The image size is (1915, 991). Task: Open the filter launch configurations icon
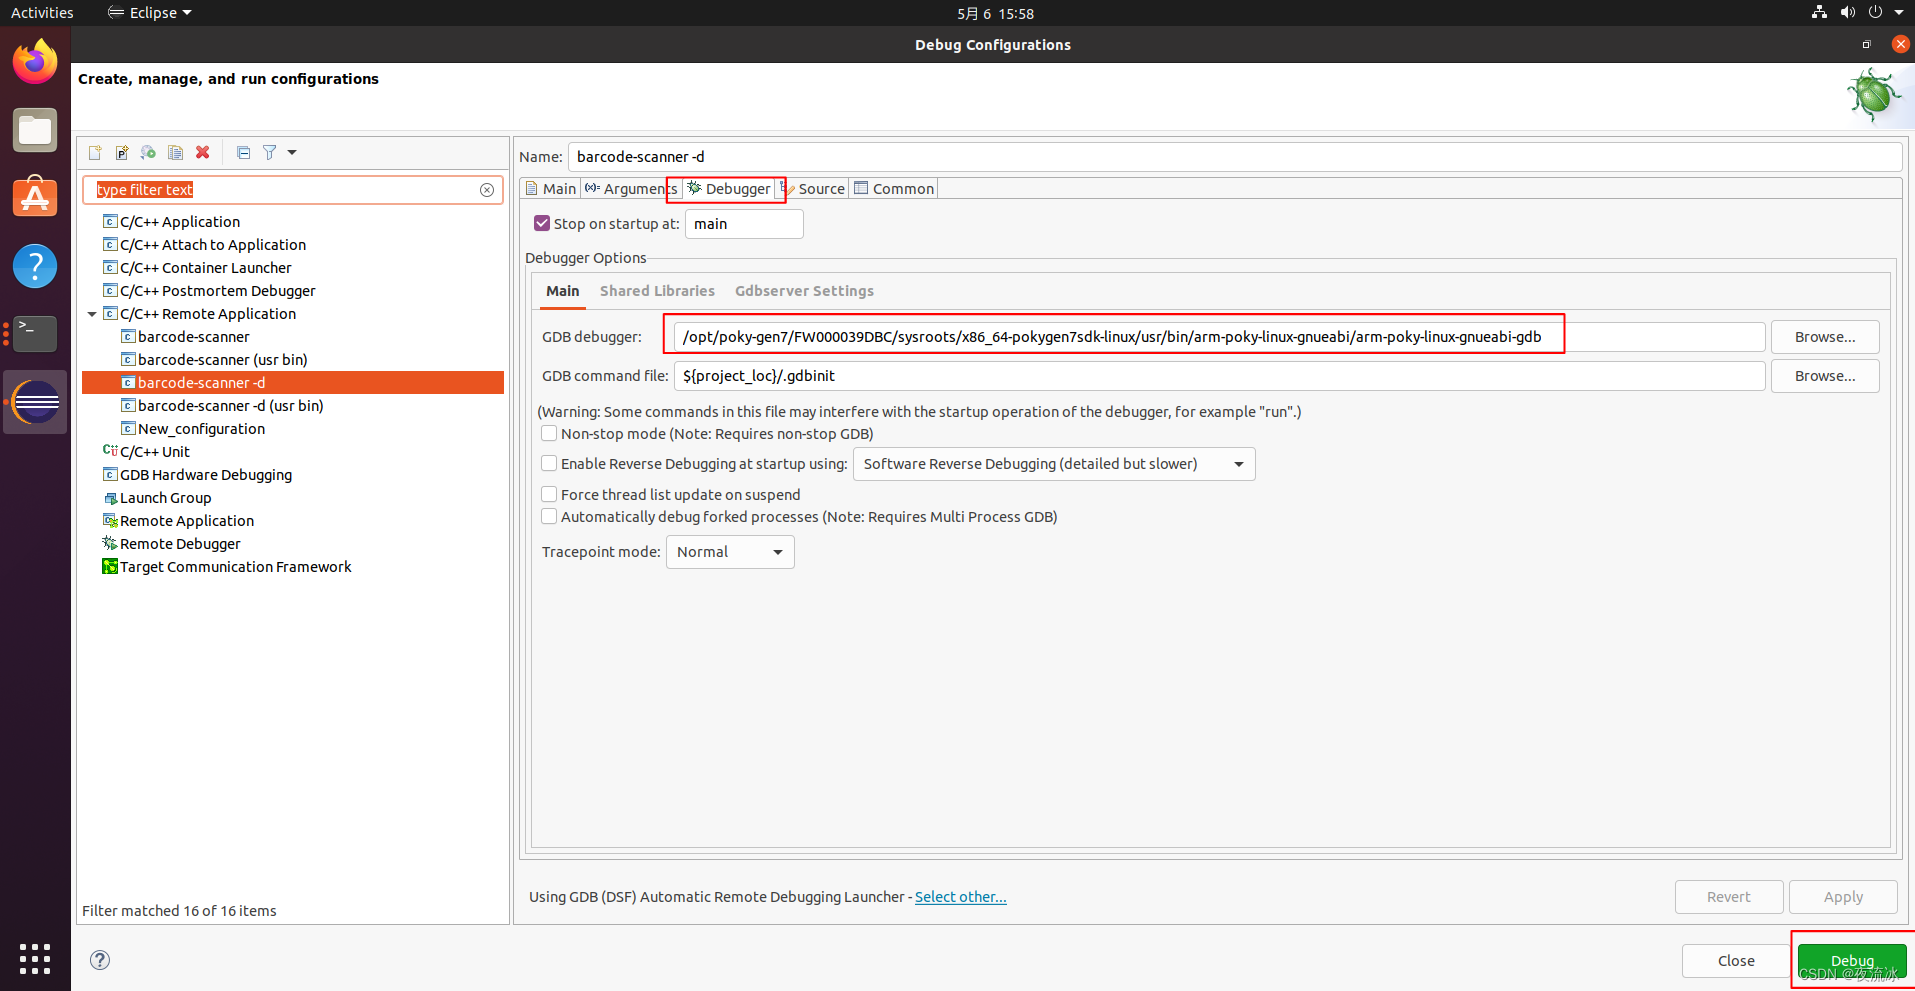[270, 152]
